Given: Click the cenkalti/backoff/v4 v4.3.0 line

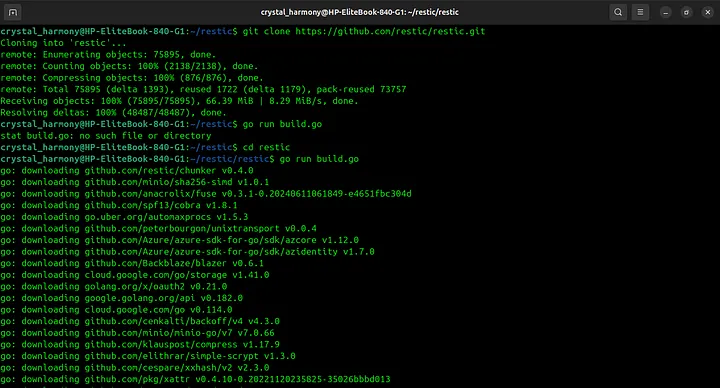Looking at the screenshot, I should coord(140,321).
